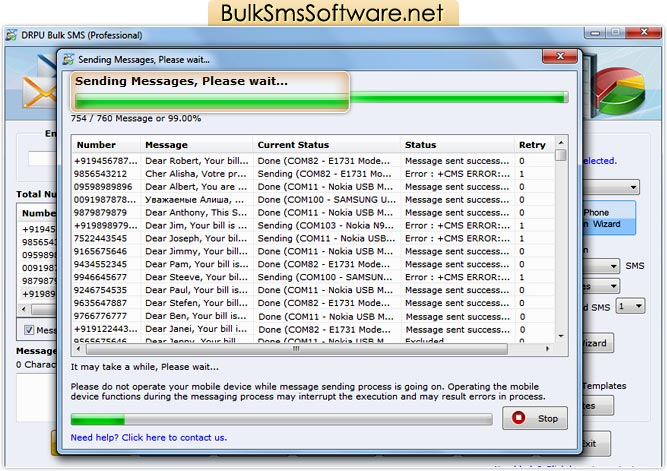Click message 'Cher Alisha, Votre pr...'
Viewport: 667px width, 471px height.
196,174
